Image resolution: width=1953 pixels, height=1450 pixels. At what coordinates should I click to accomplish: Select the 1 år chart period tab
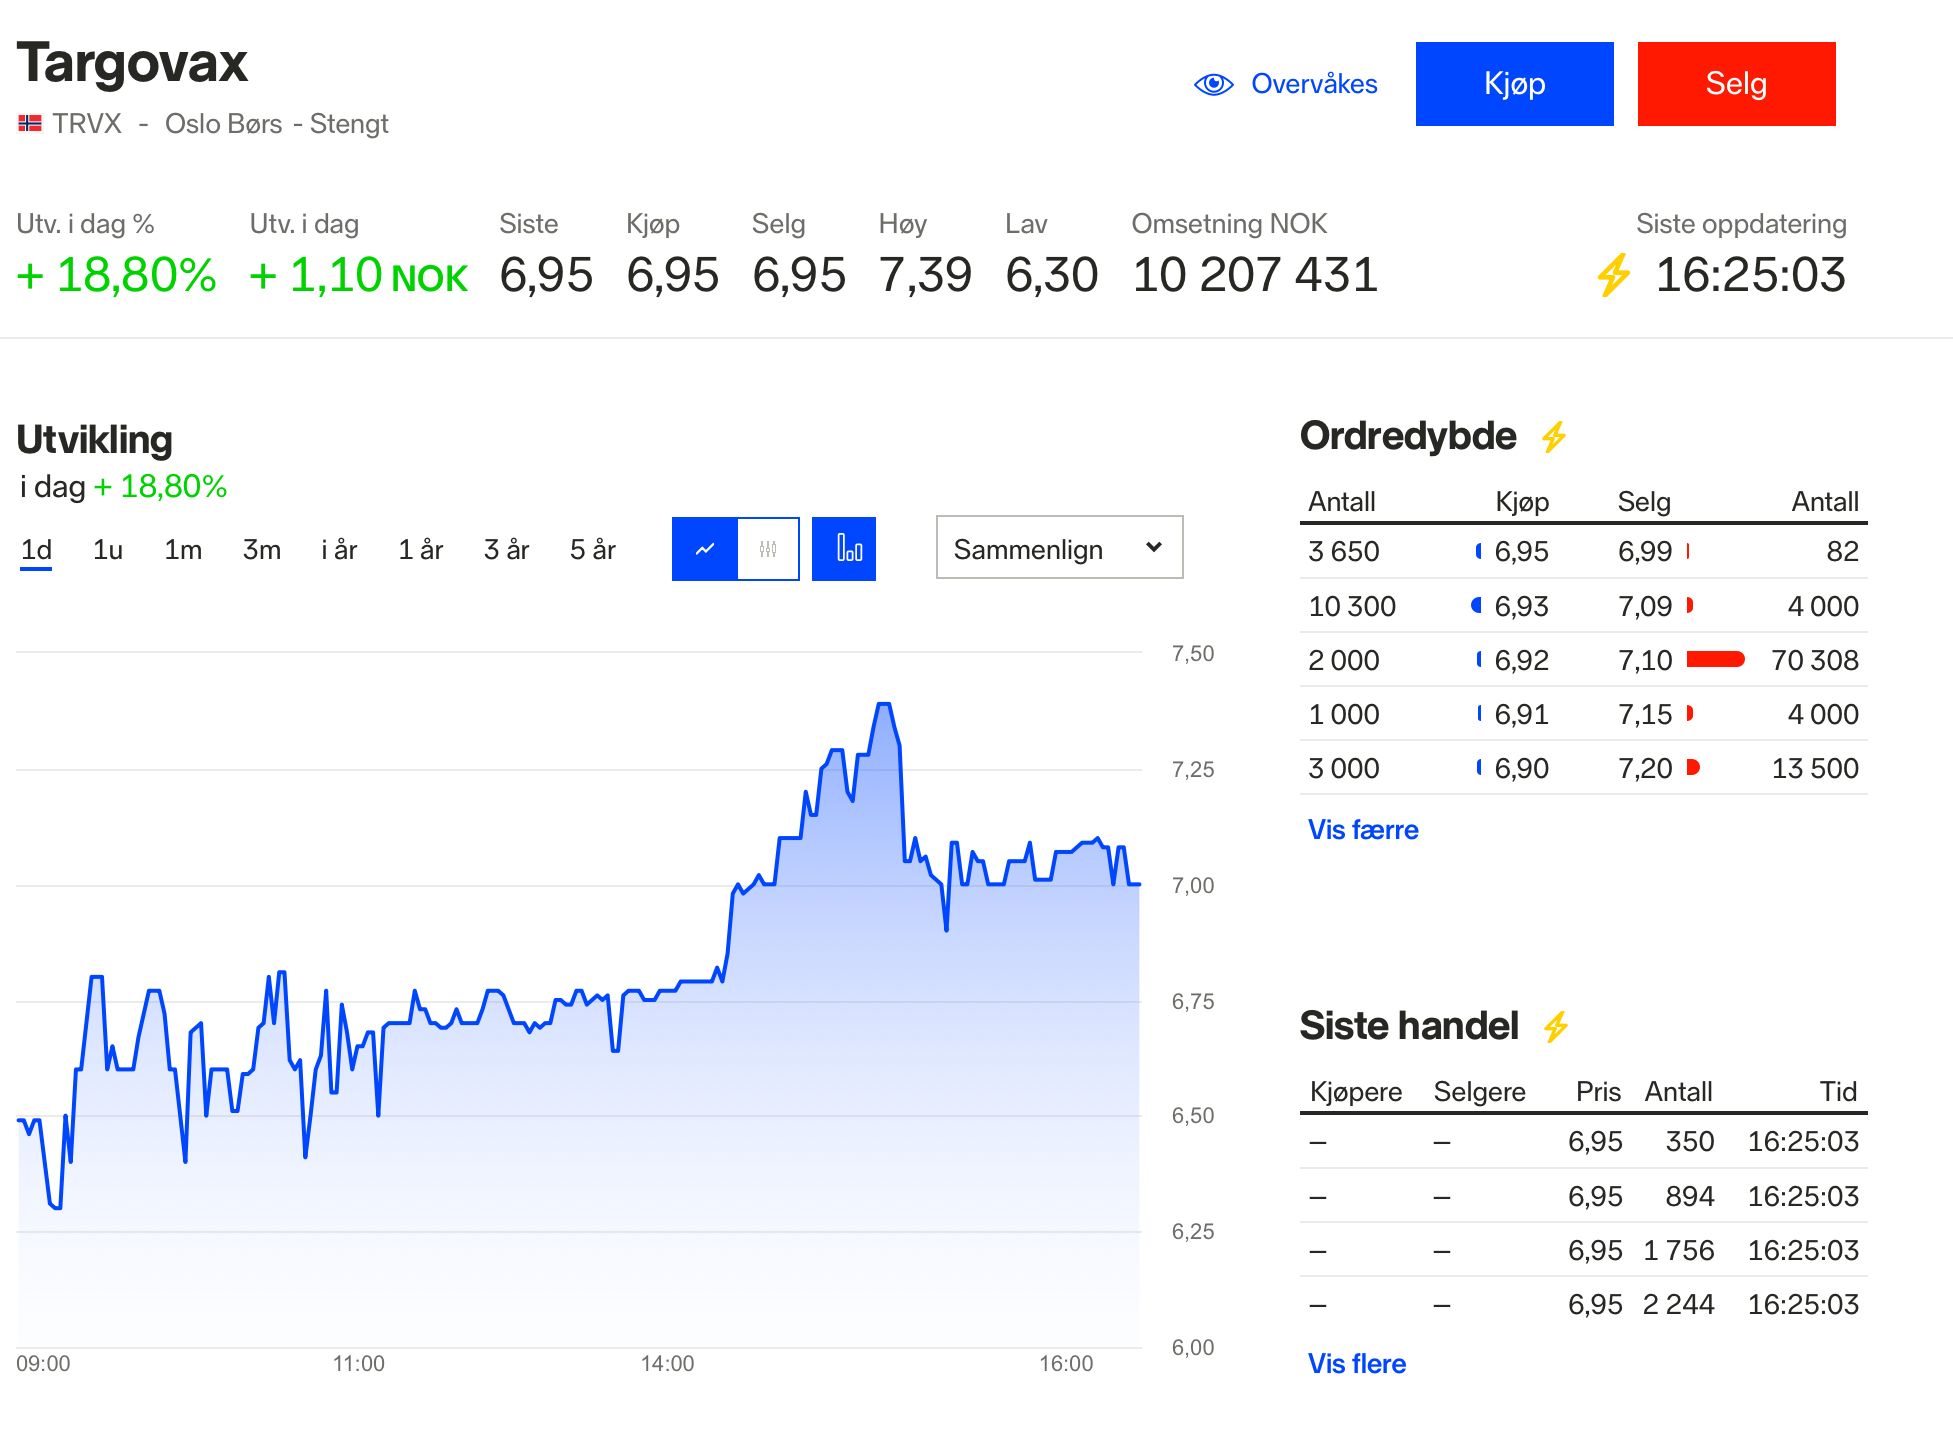[x=421, y=550]
